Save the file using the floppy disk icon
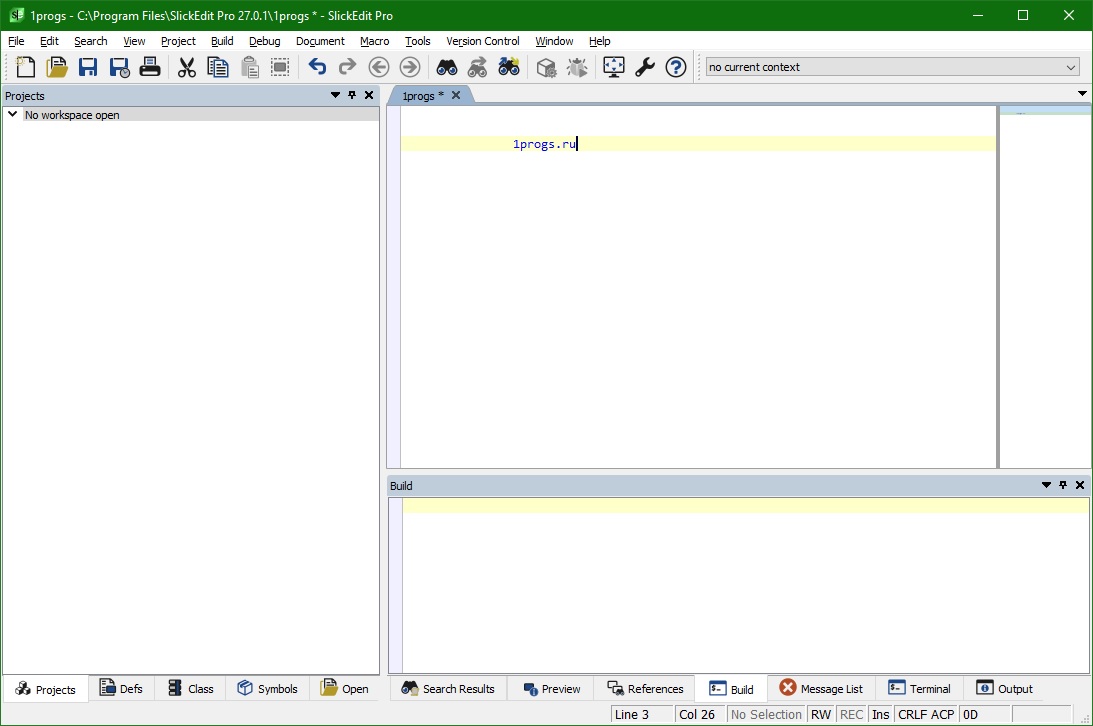This screenshot has height=726, width=1093. click(88, 67)
